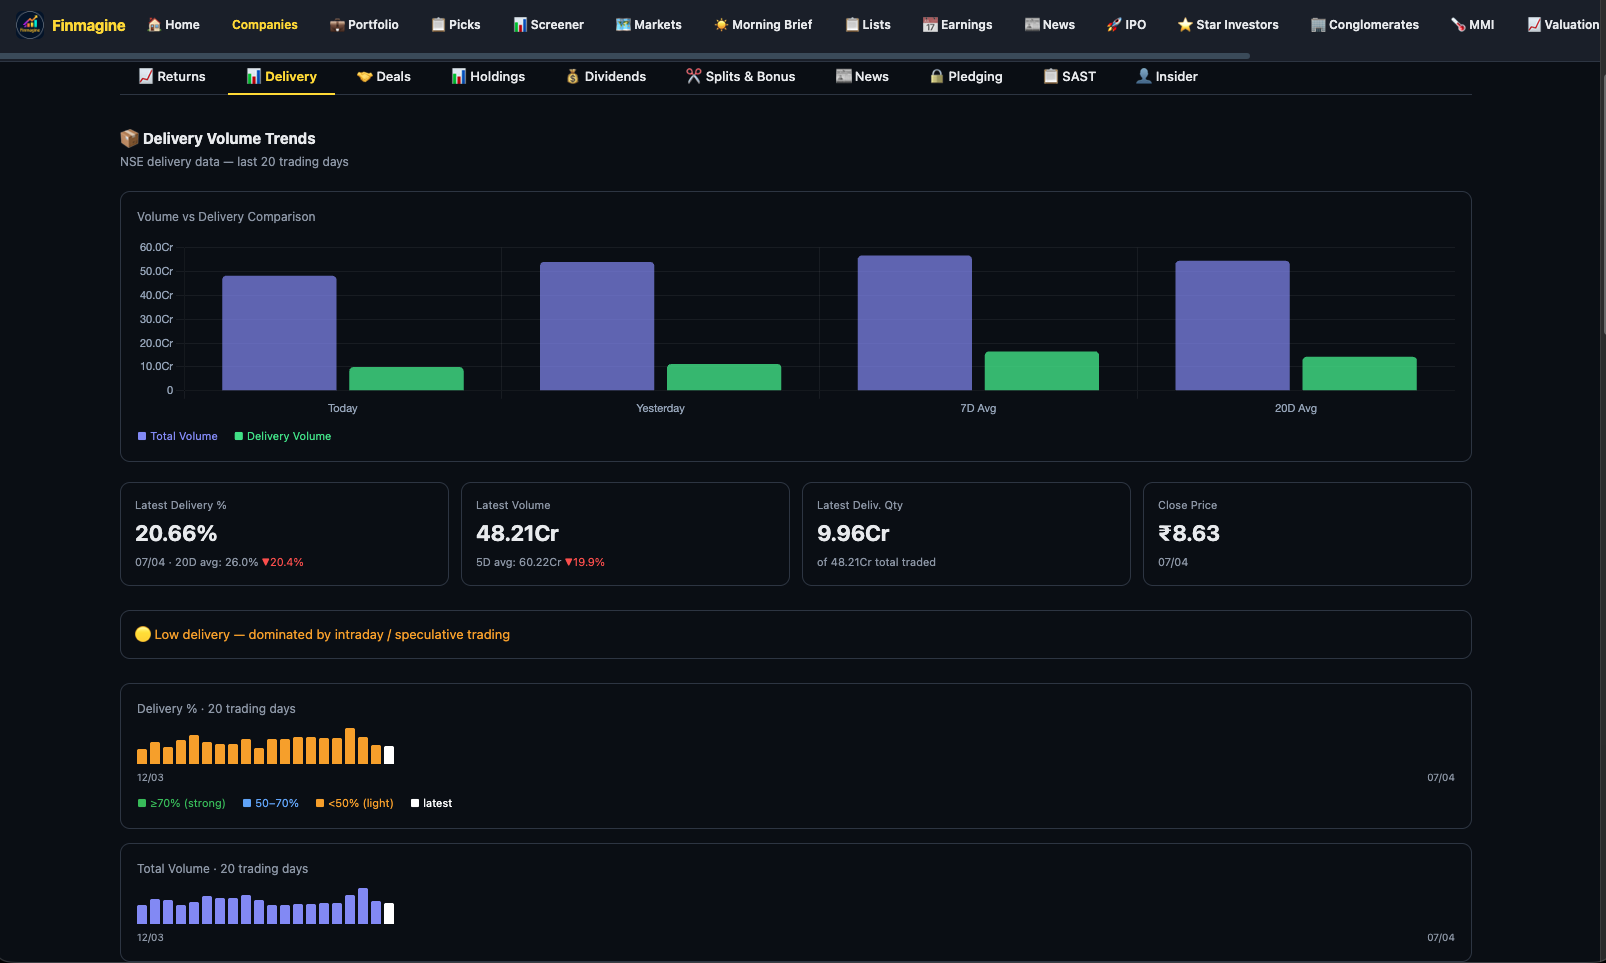Expand the Lists menu

click(x=867, y=24)
